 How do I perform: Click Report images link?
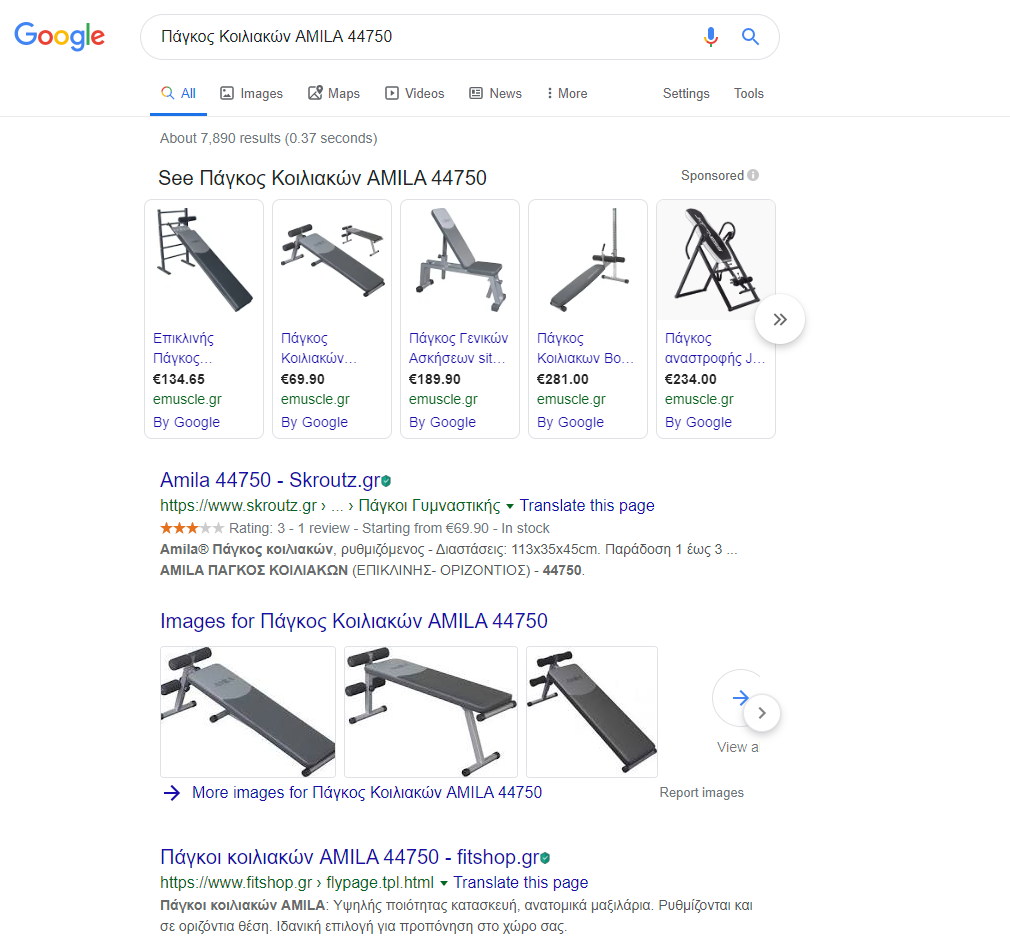tap(701, 793)
